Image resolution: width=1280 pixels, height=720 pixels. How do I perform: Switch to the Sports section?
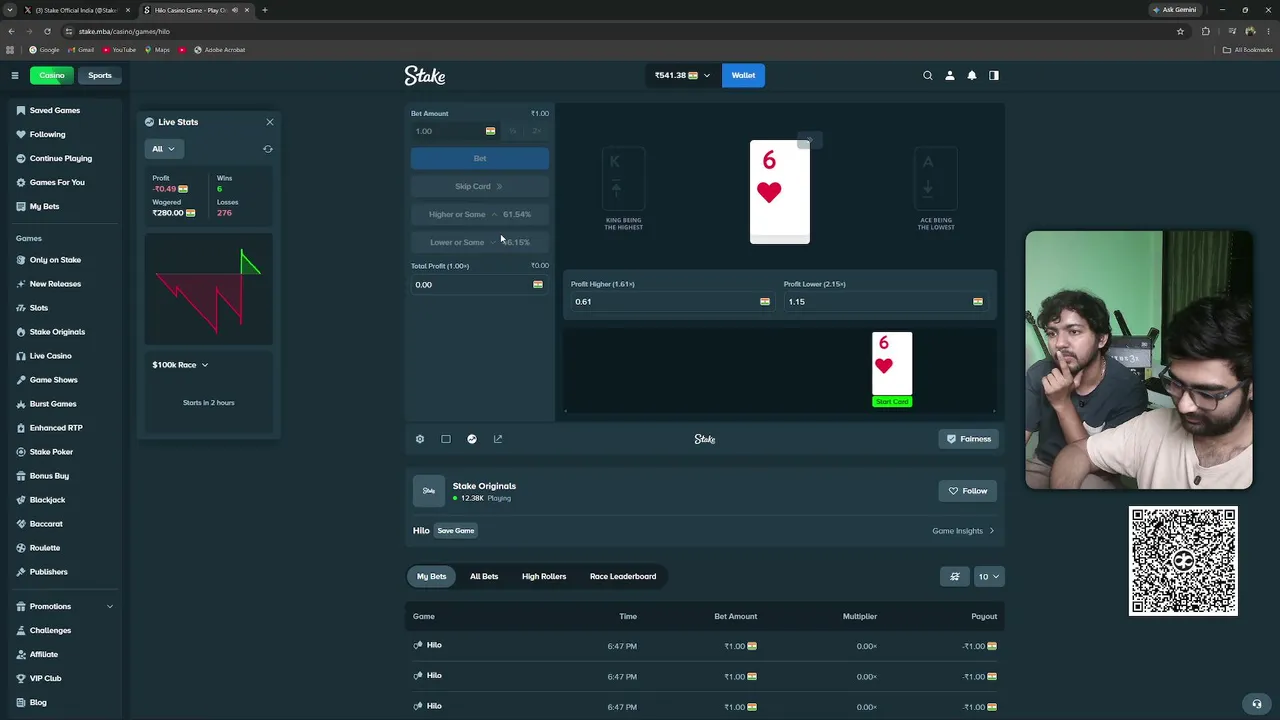(100, 75)
